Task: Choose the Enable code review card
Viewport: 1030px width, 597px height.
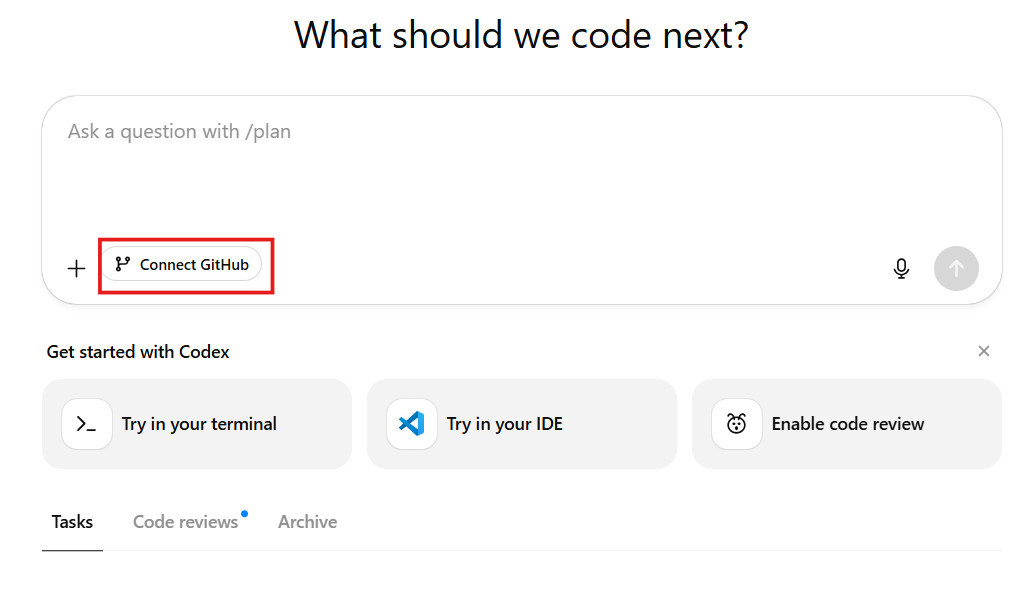Action: (x=847, y=424)
